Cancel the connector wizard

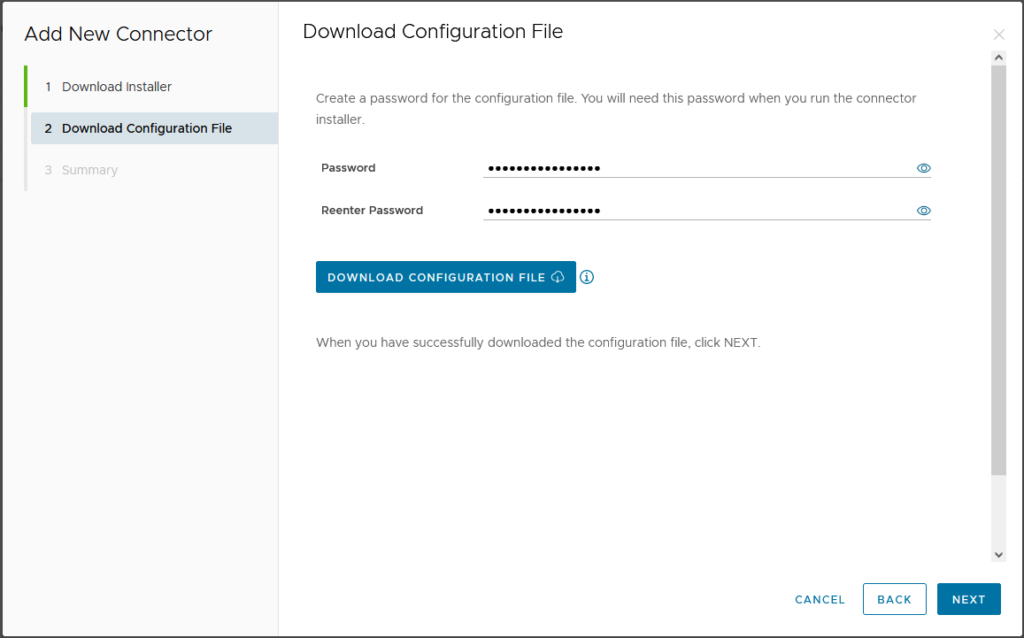coord(819,599)
